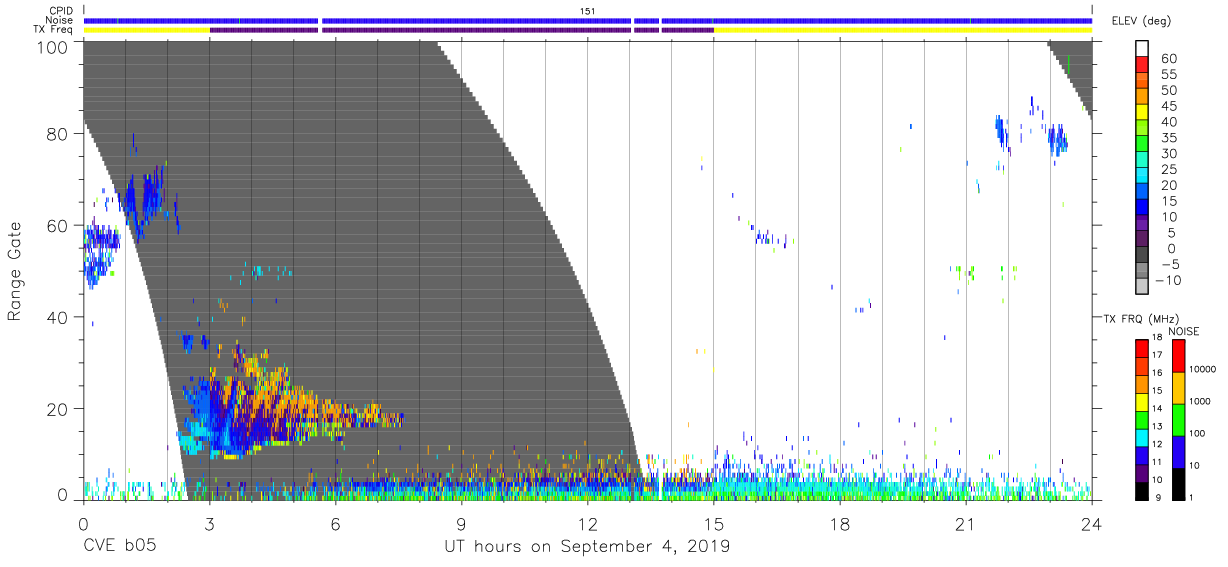This screenshot has height=567, width=1228.
Task: Click the purple portion of the TX Freq bar
Action: [460, 30]
